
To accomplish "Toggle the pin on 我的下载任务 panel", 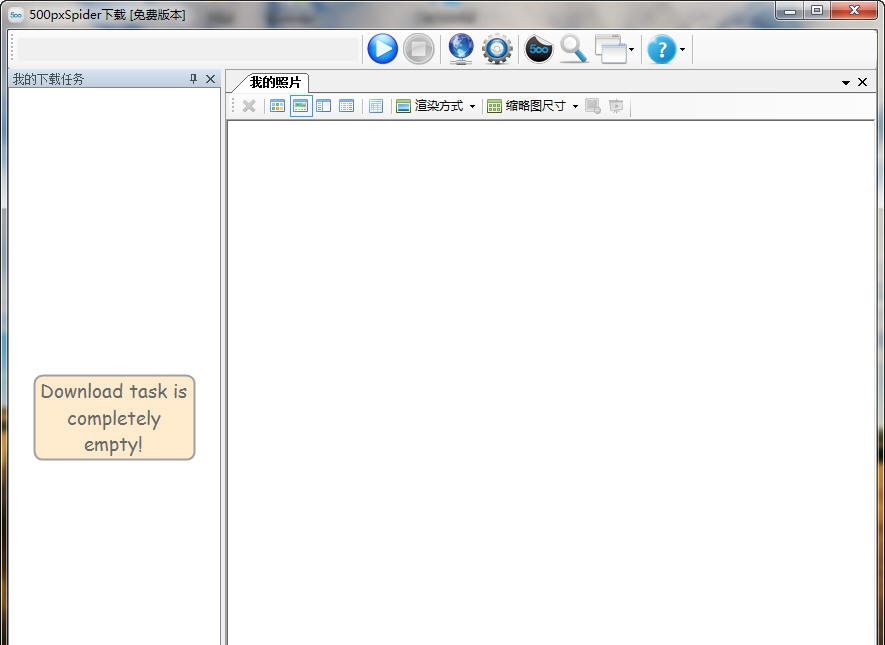I will (x=192, y=79).
